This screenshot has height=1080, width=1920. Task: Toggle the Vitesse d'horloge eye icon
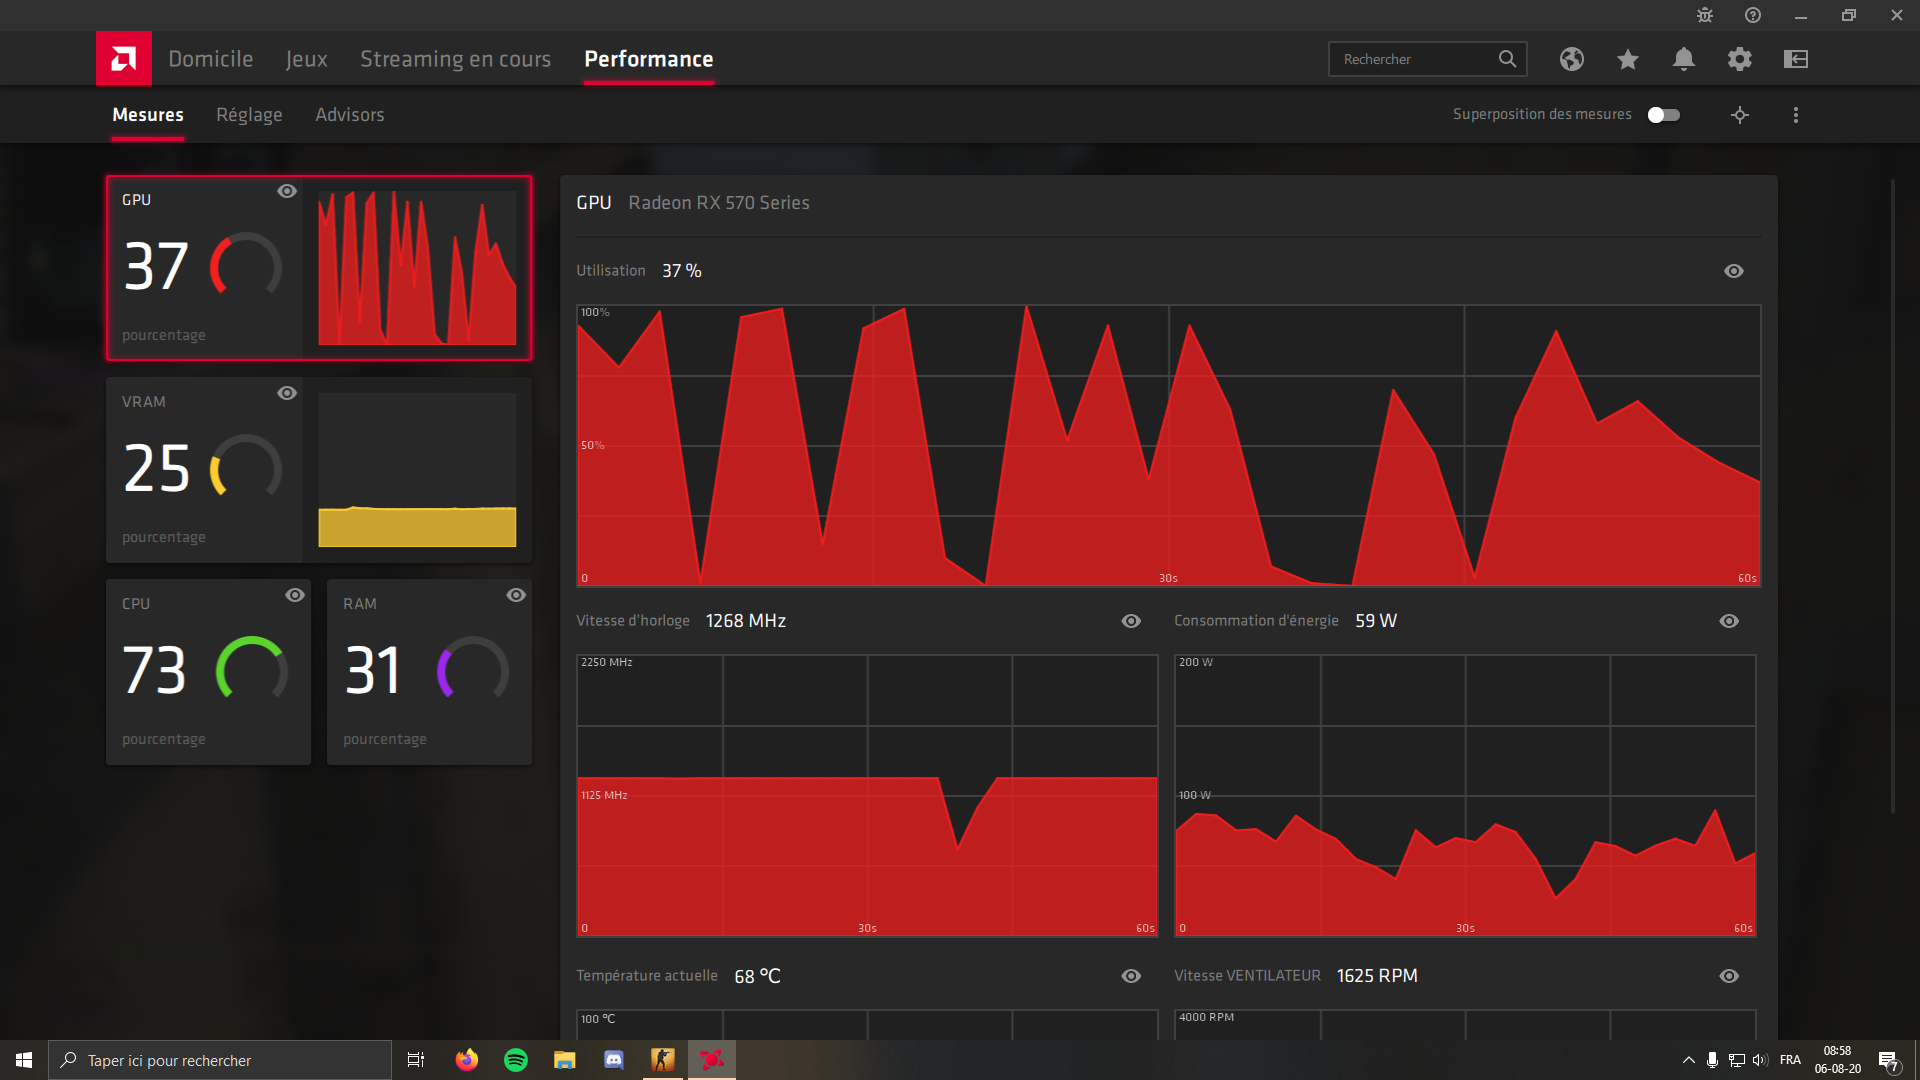1131,621
